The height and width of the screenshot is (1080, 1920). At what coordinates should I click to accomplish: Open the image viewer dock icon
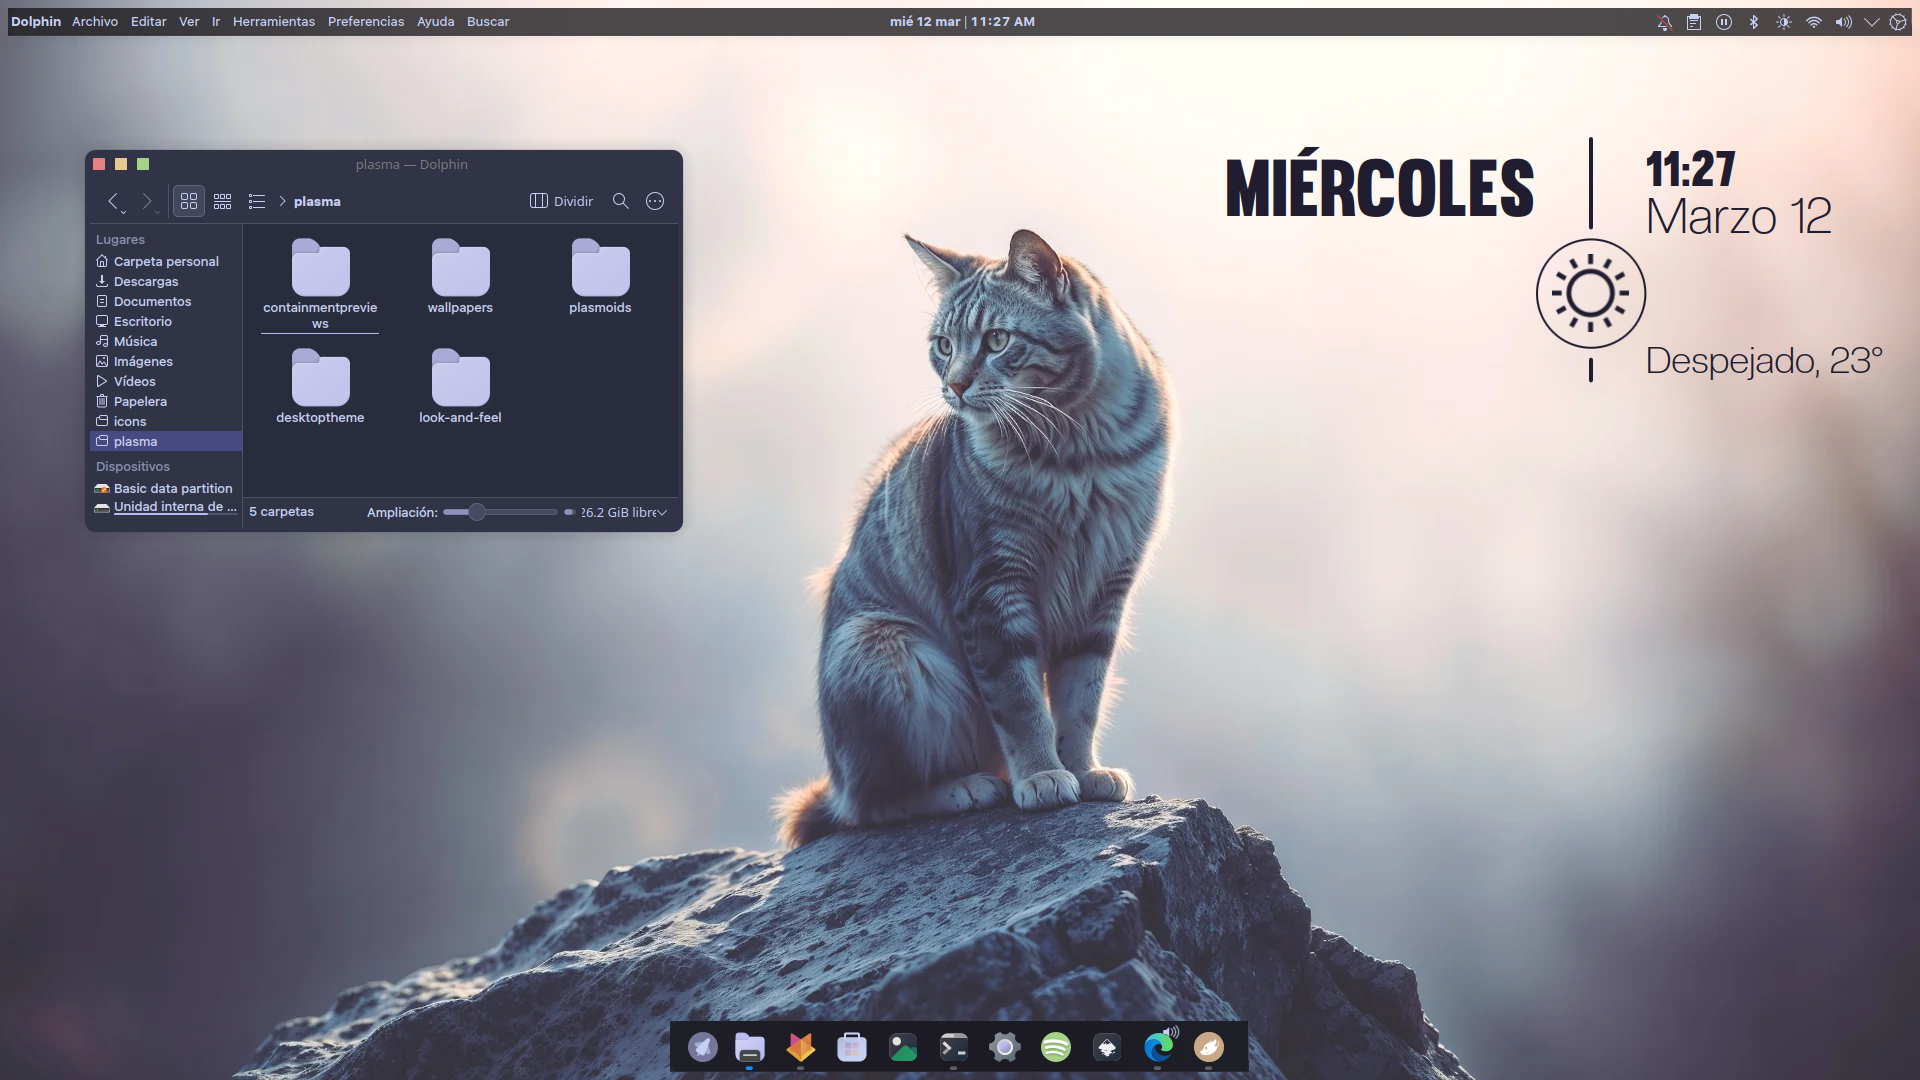click(903, 1047)
